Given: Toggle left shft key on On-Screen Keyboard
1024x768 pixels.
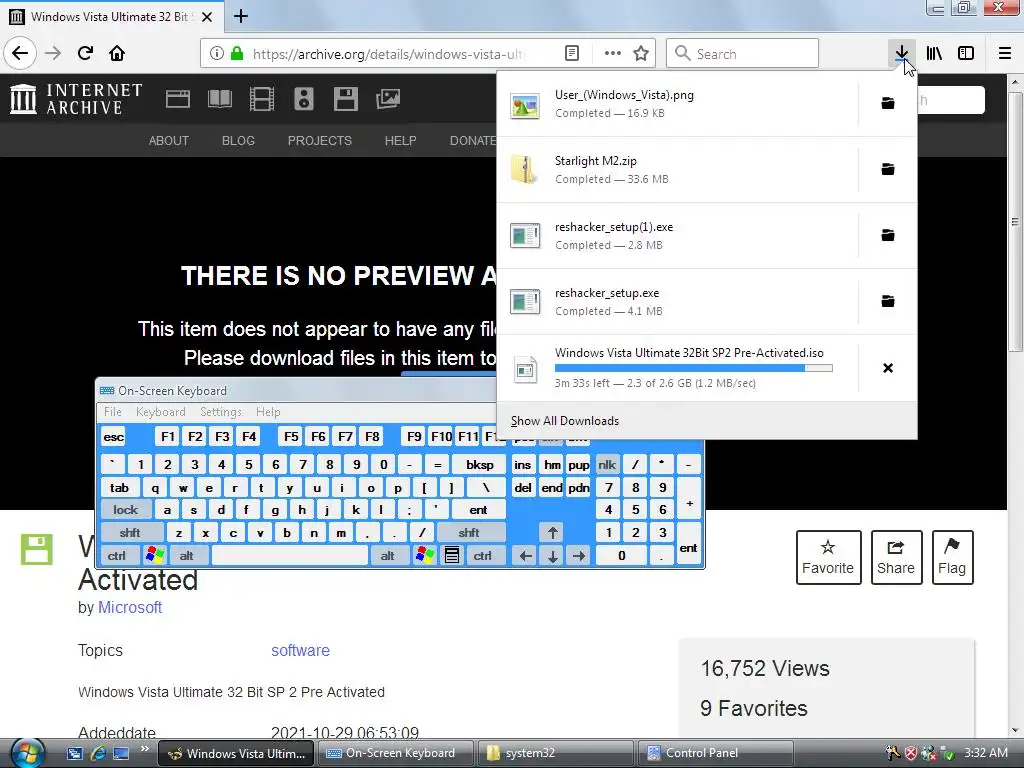Looking at the screenshot, I should [x=131, y=533].
